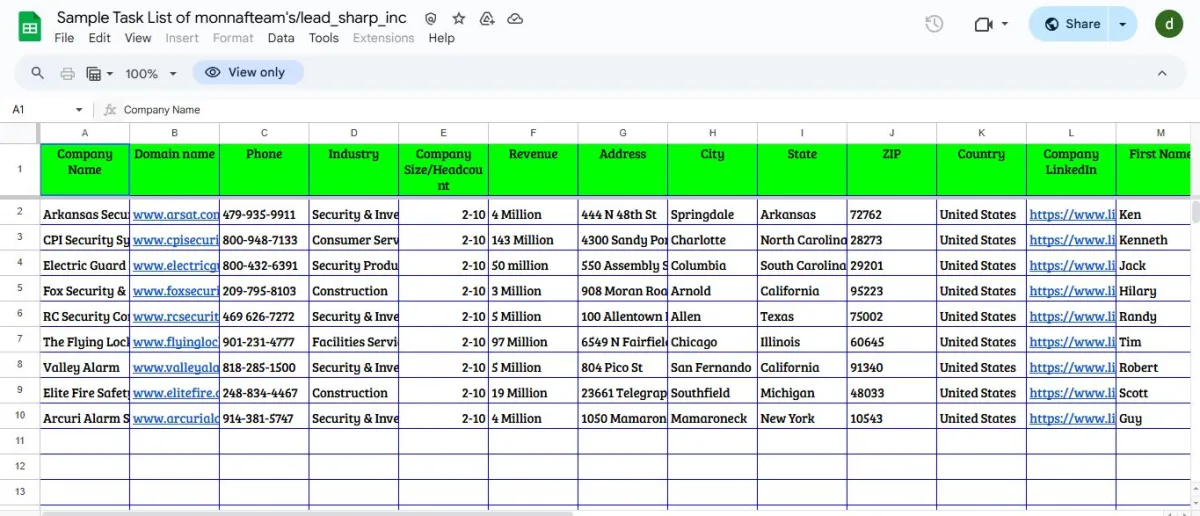
Task: Select ZIP cell 95223
Action: [892, 291]
